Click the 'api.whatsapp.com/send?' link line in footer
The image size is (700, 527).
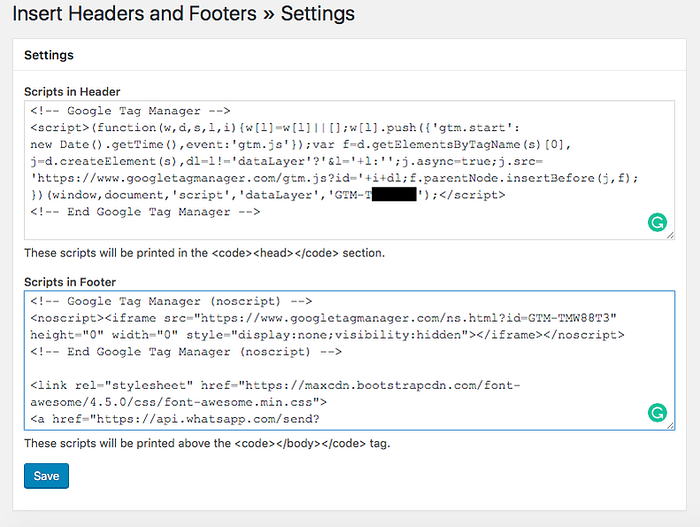[175, 419]
